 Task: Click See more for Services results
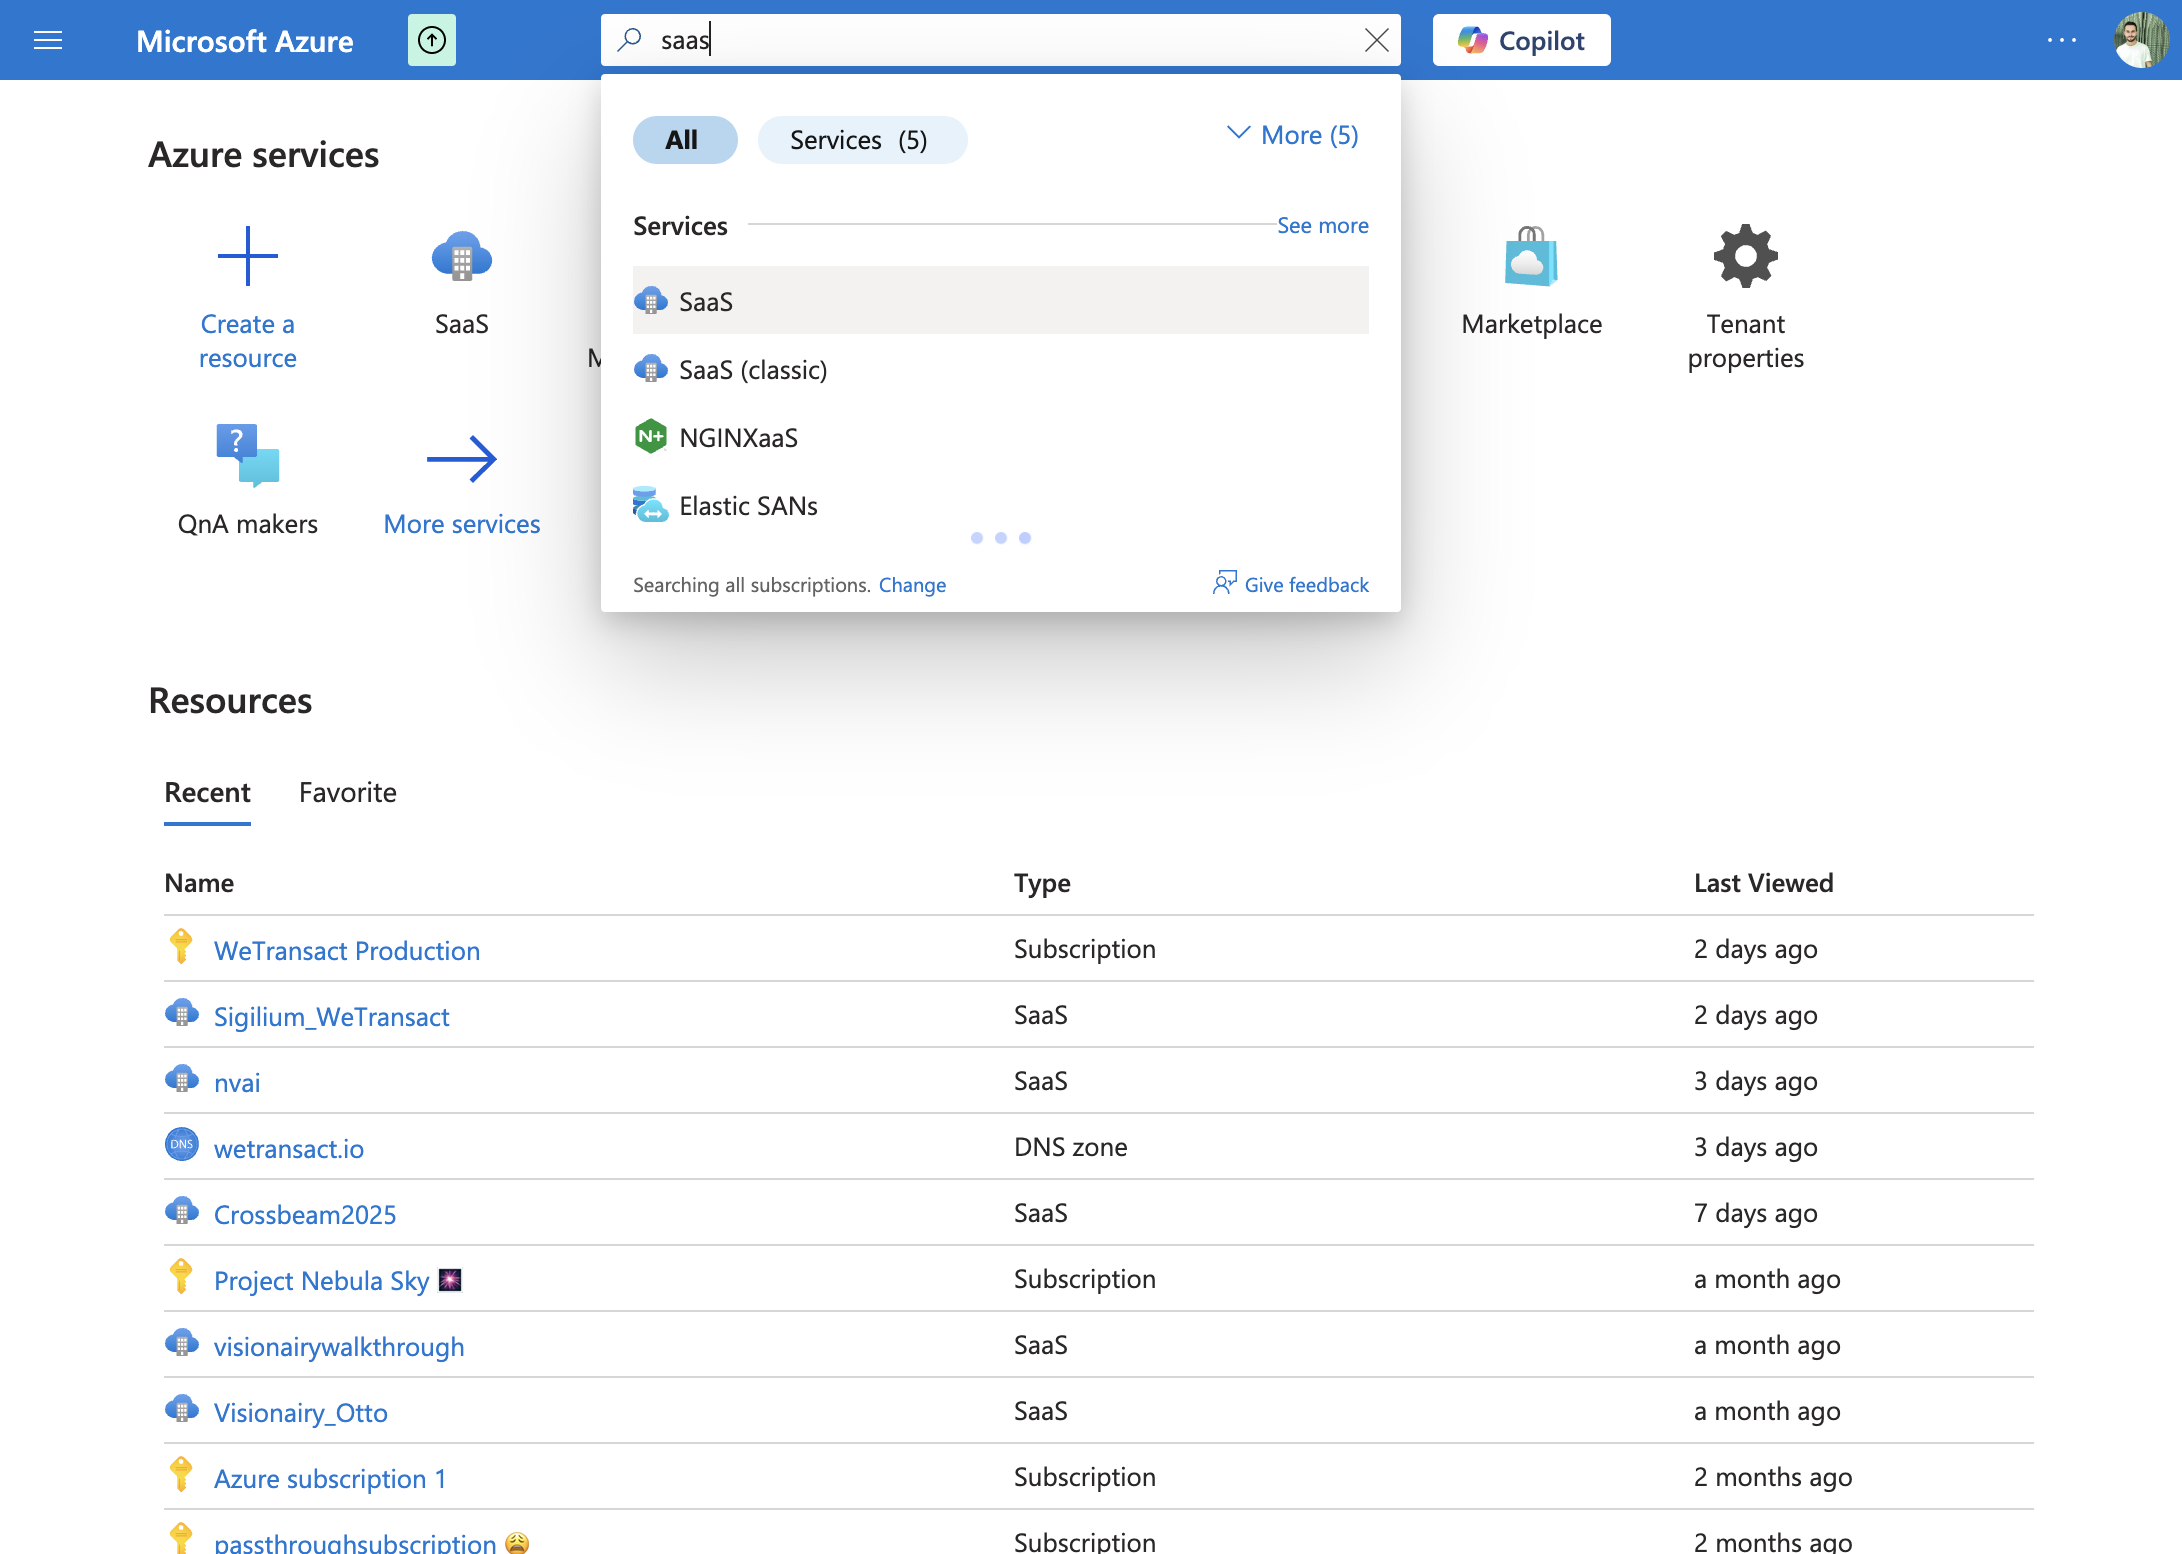click(x=1322, y=226)
